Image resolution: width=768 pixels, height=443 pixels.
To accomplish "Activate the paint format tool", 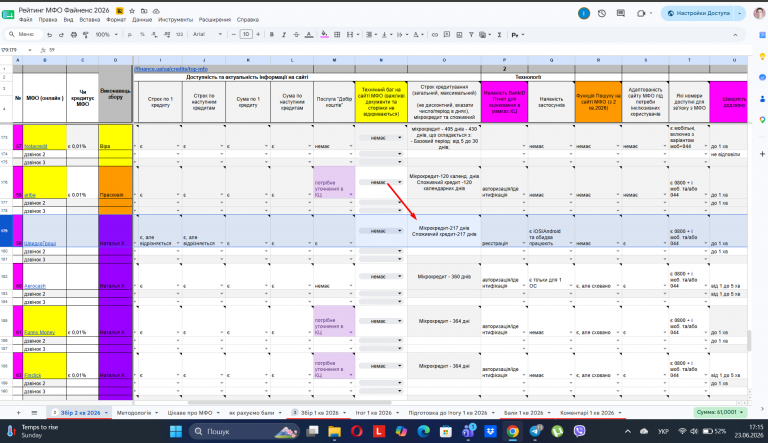I will [x=86, y=35].
